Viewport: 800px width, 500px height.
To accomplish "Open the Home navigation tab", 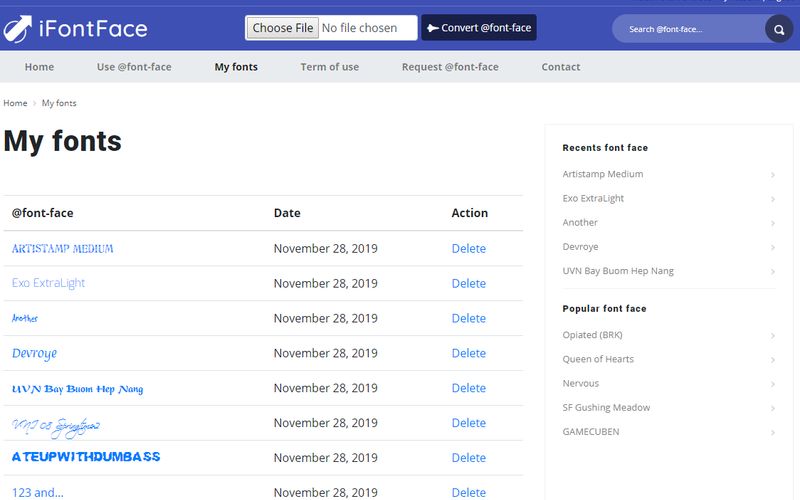I will point(39,67).
